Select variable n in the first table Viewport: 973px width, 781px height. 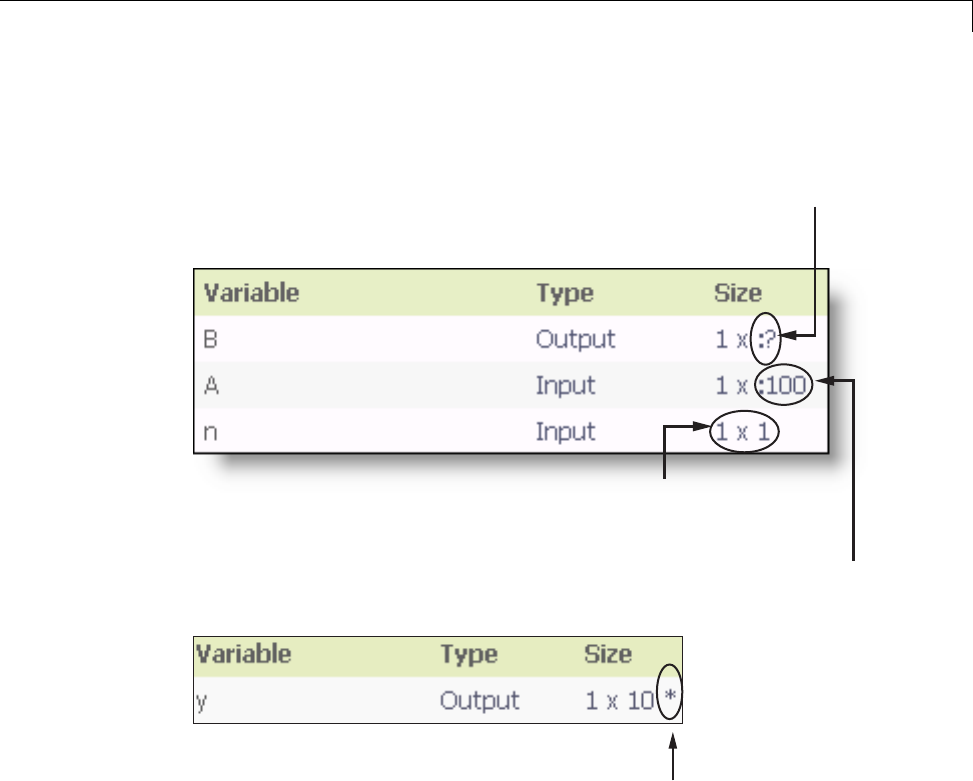pyautogui.click(x=211, y=432)
